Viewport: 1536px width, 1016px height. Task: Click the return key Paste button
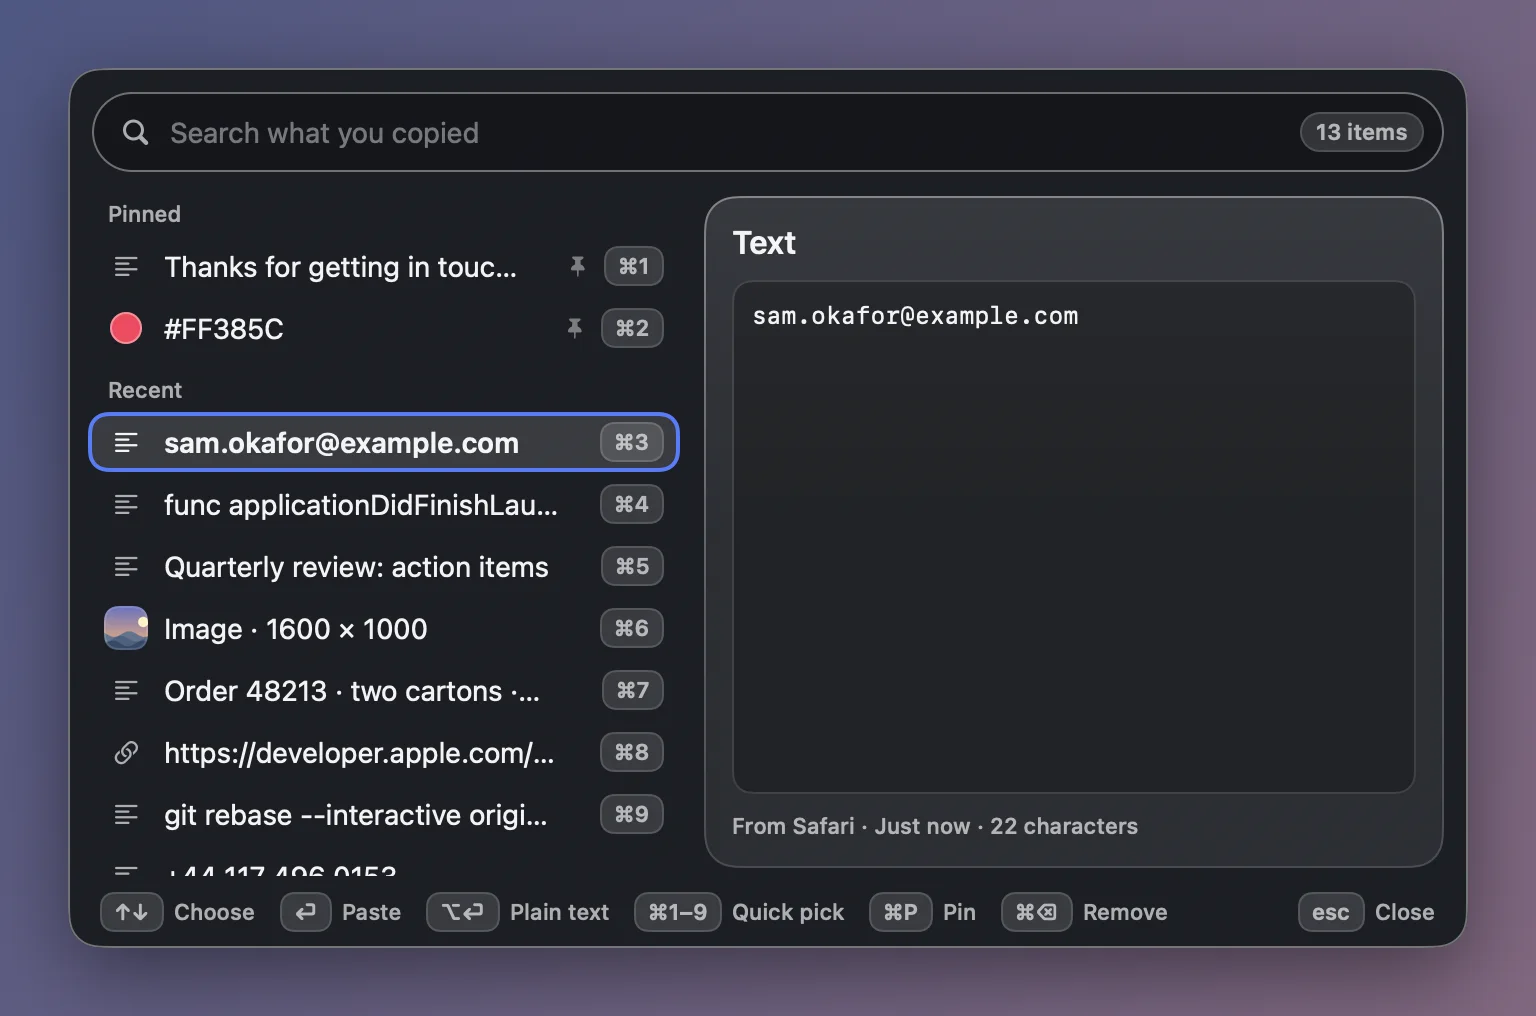[x=306, y=912]
